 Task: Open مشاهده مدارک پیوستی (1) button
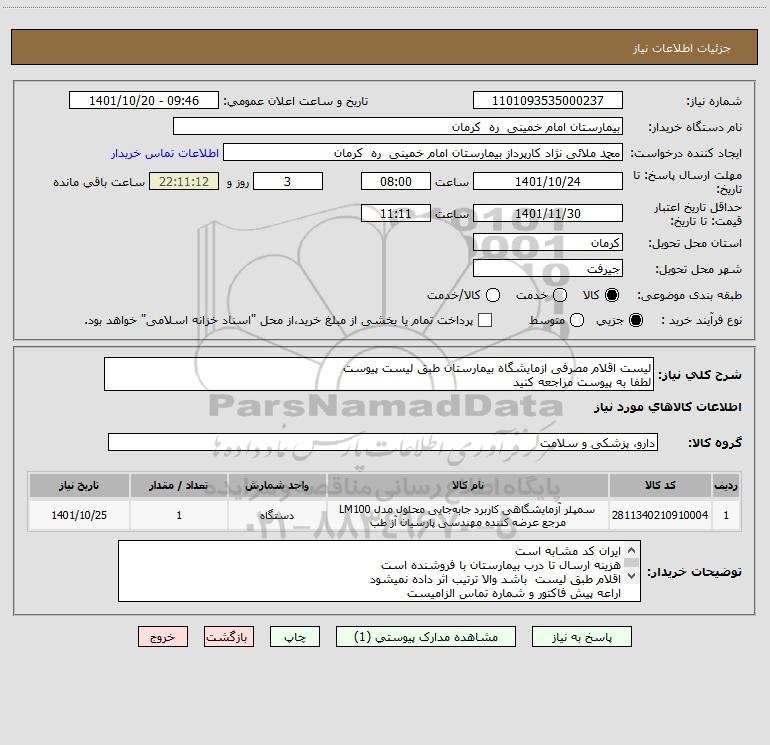pyautogui.click(x=426, y=637)
